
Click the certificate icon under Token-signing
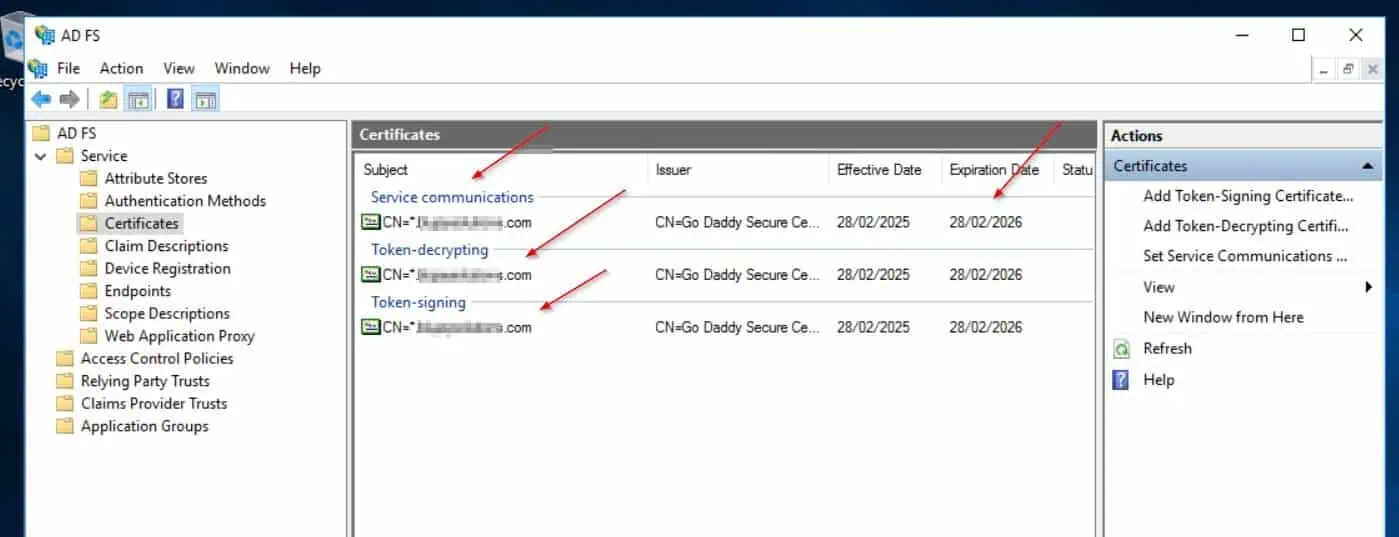tap(371, 326)
